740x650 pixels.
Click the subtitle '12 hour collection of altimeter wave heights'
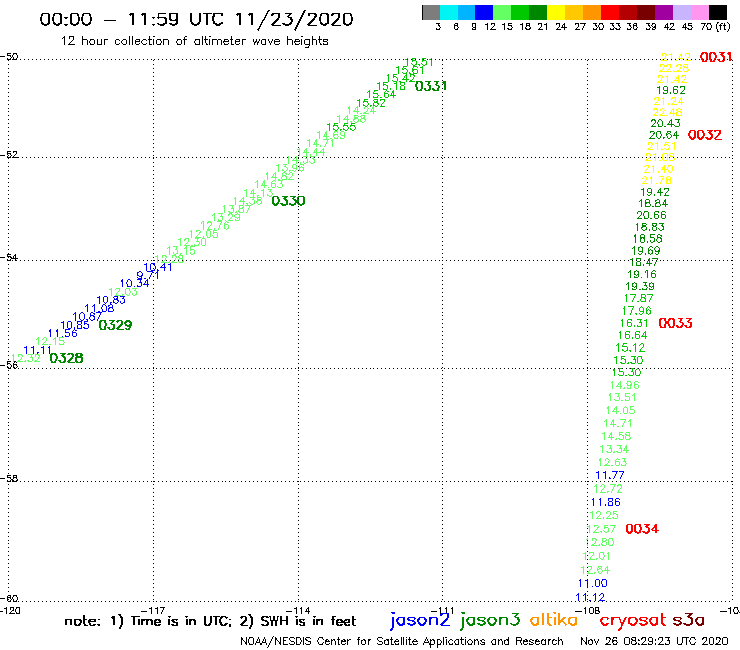point(194,41)
